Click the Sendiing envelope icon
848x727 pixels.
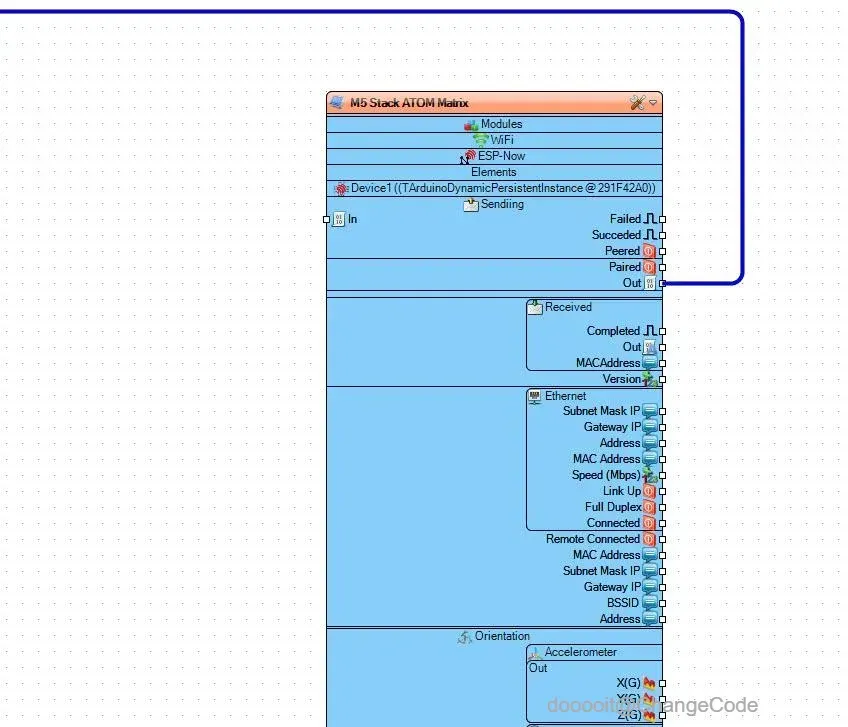[471, 205]
